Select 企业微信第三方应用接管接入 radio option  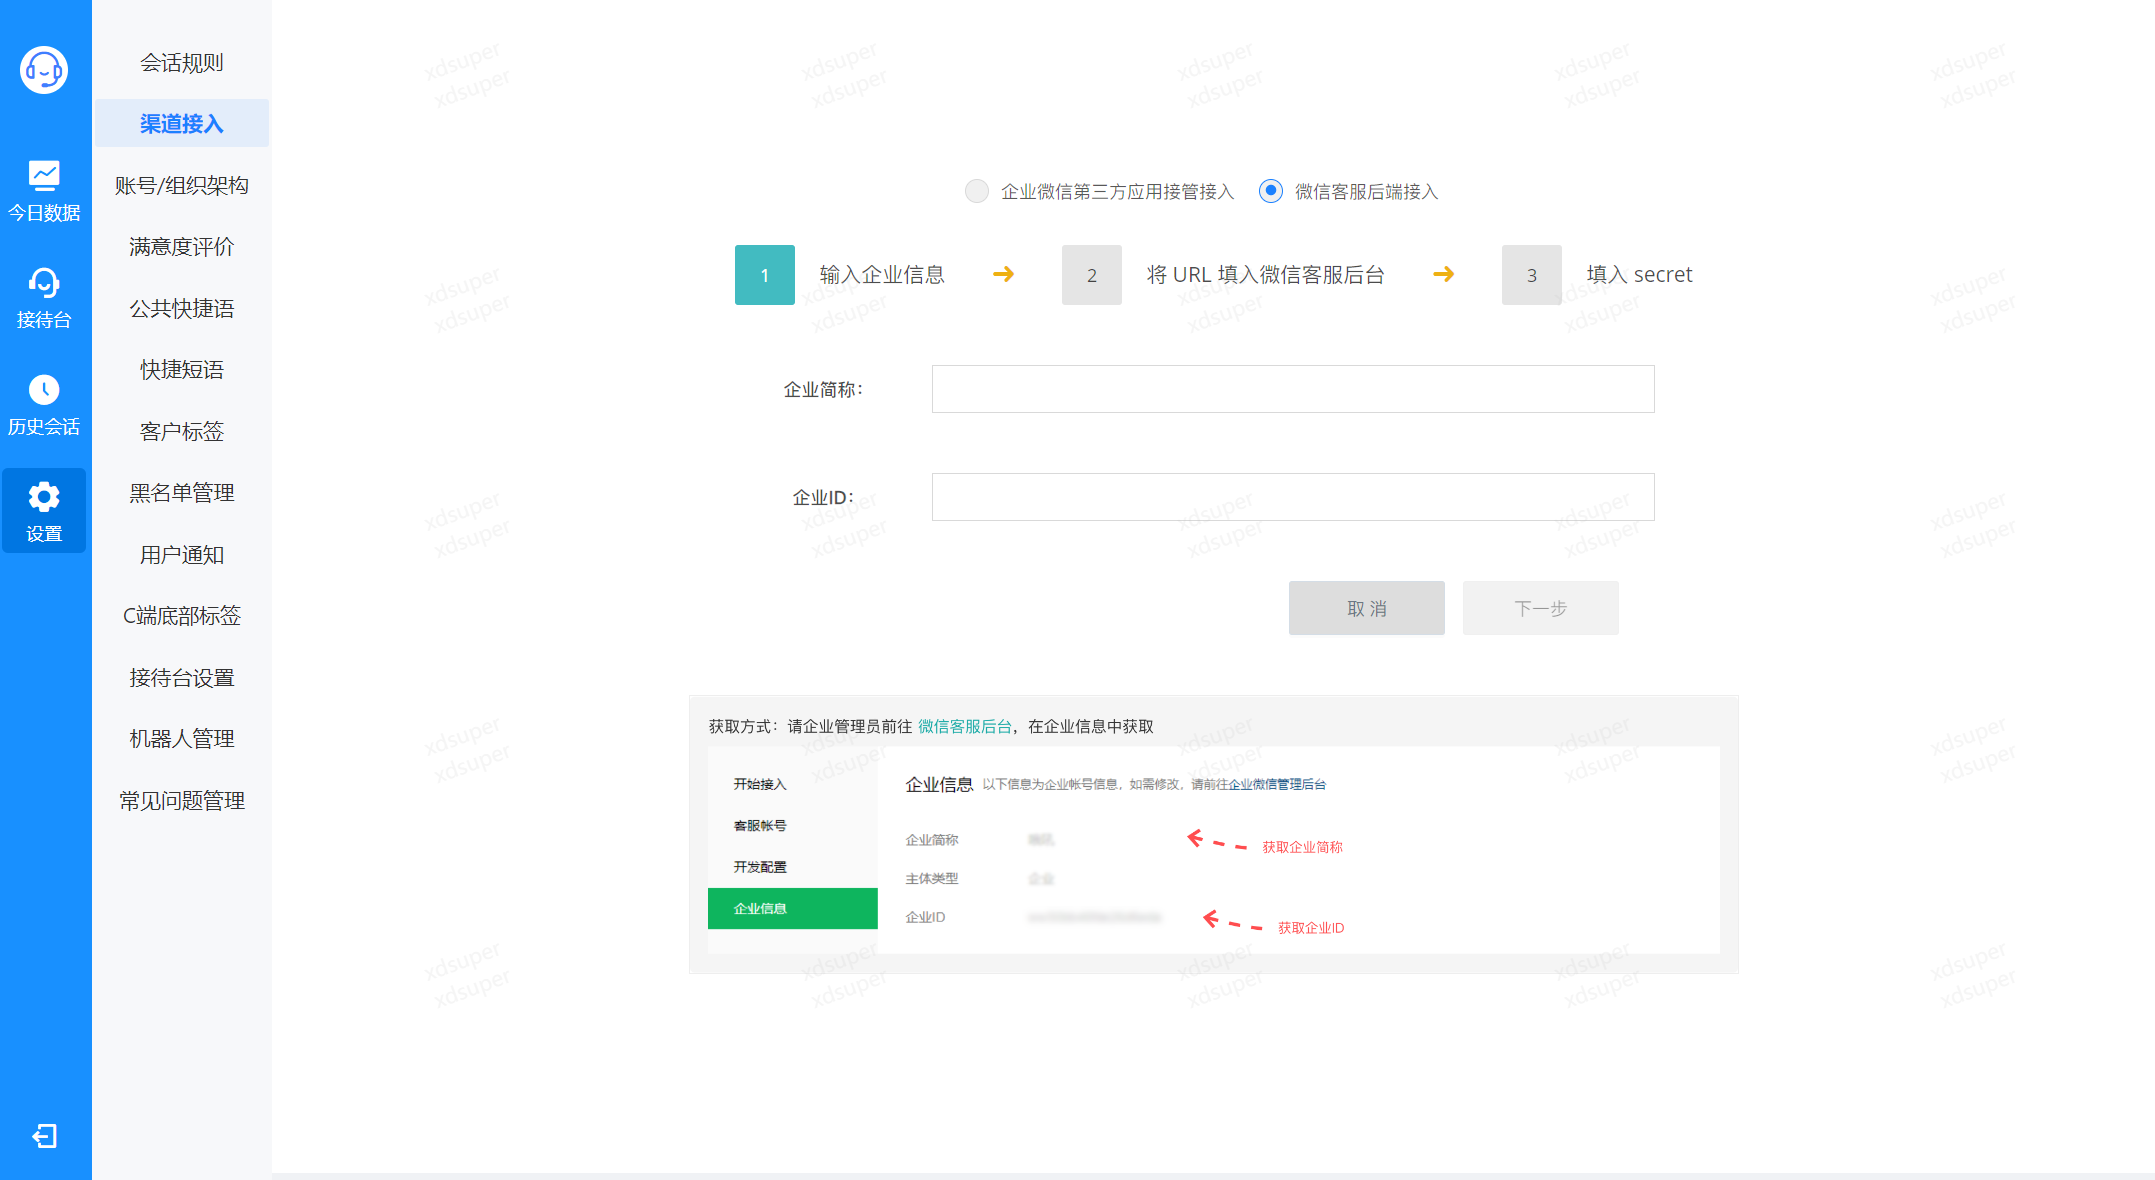point(977,191)
